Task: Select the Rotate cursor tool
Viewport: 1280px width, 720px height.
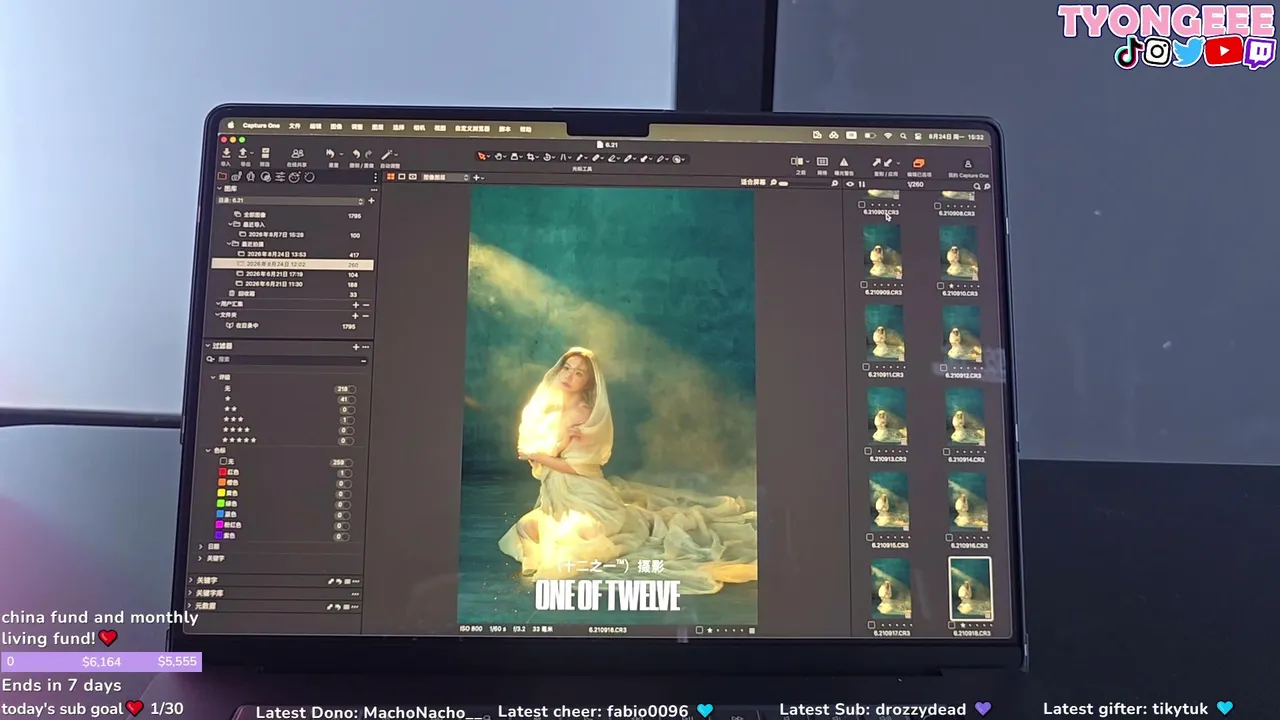Action: (547, 157)
